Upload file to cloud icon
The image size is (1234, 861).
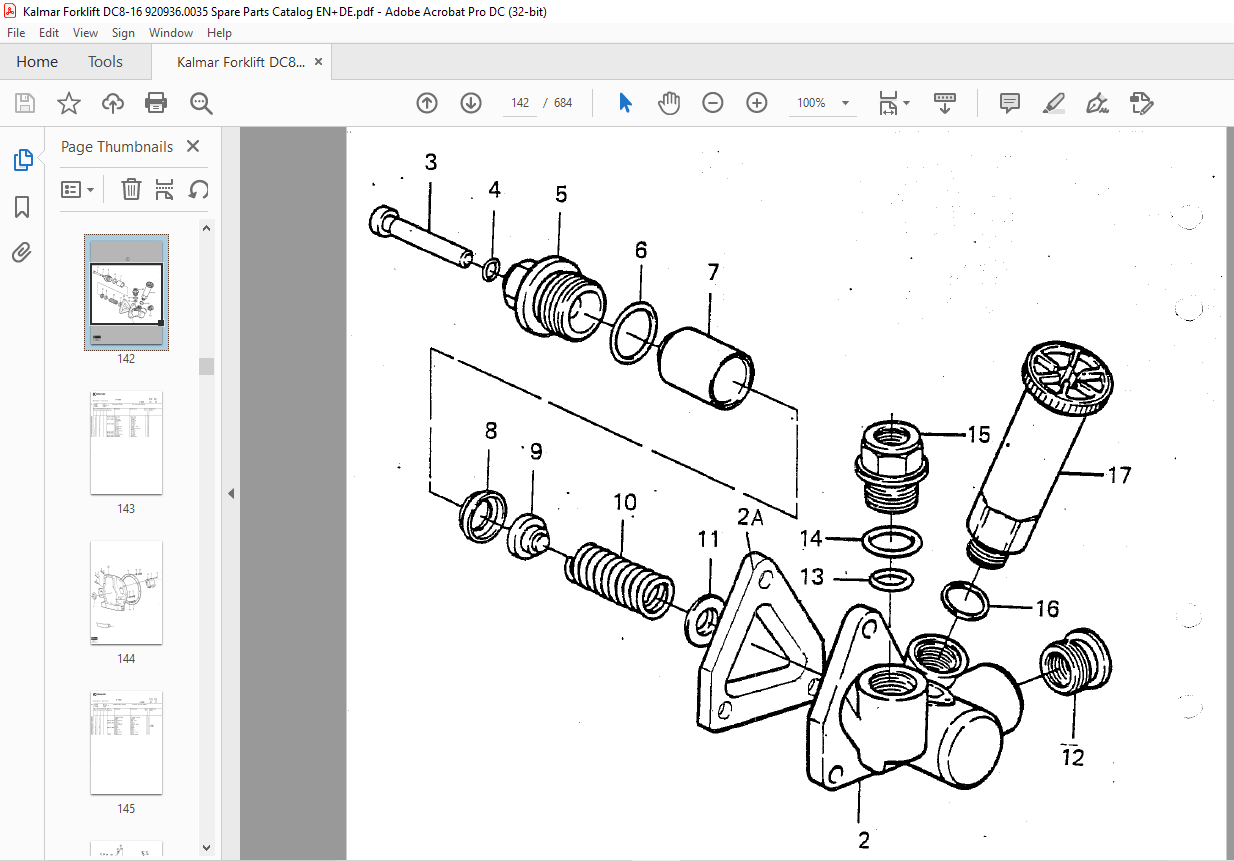113,103
